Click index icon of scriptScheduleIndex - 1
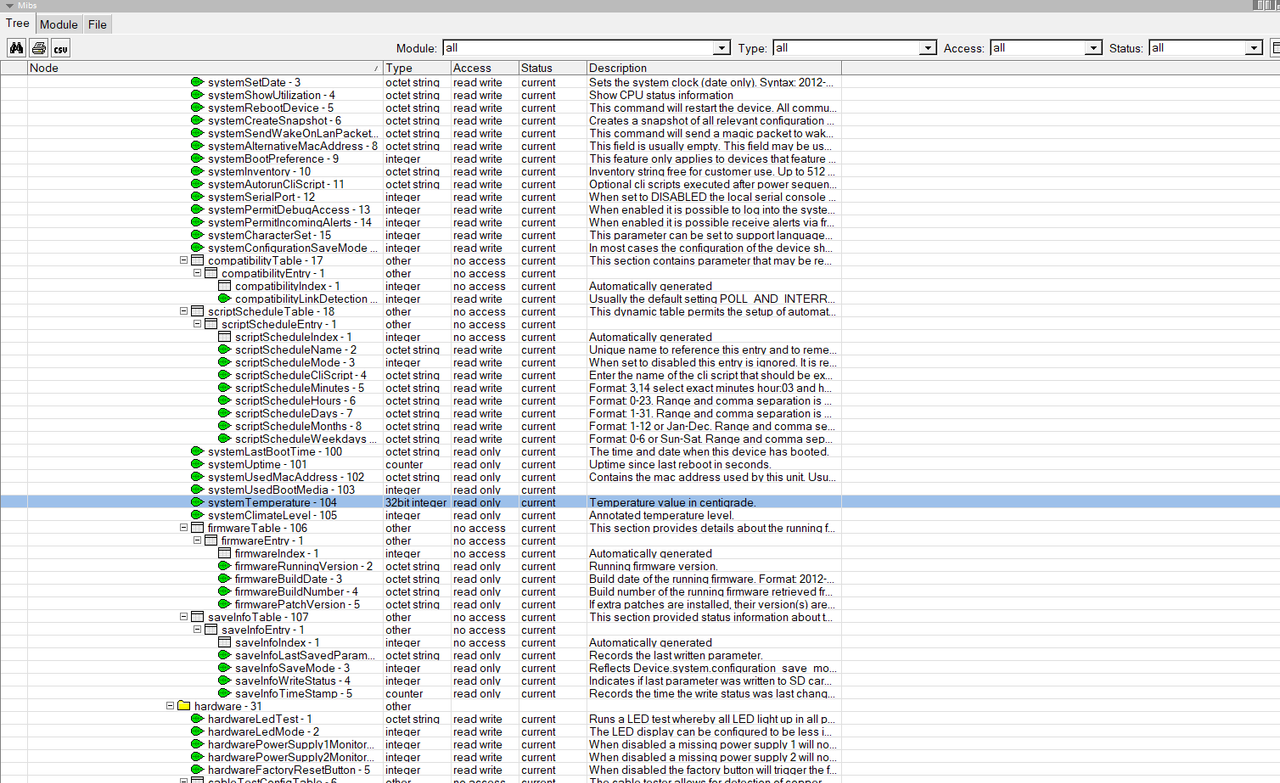The height and width of the screenshot is (783, 1280). 225,337
